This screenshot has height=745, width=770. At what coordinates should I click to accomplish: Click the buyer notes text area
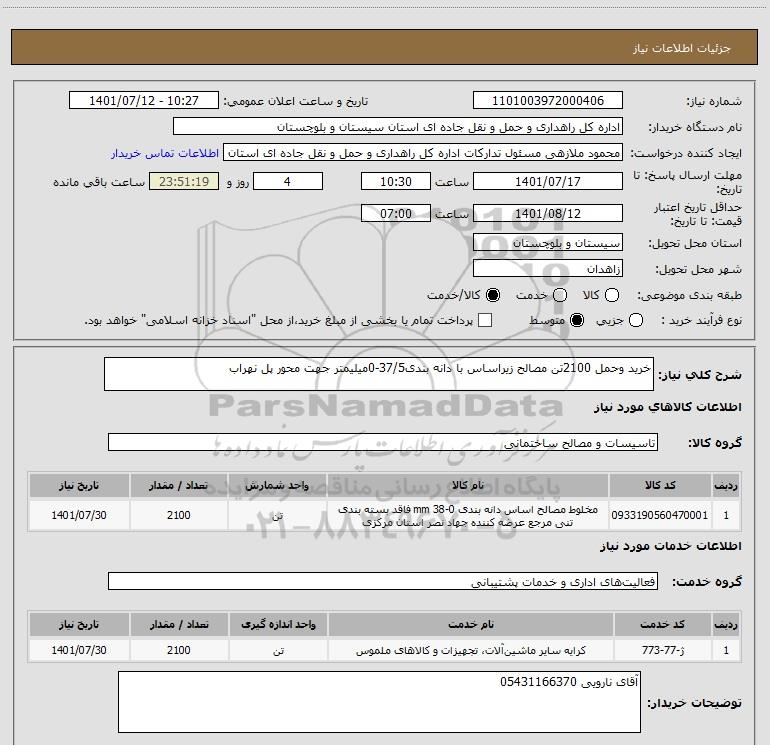pyautogui.click(x=379, y=702)
